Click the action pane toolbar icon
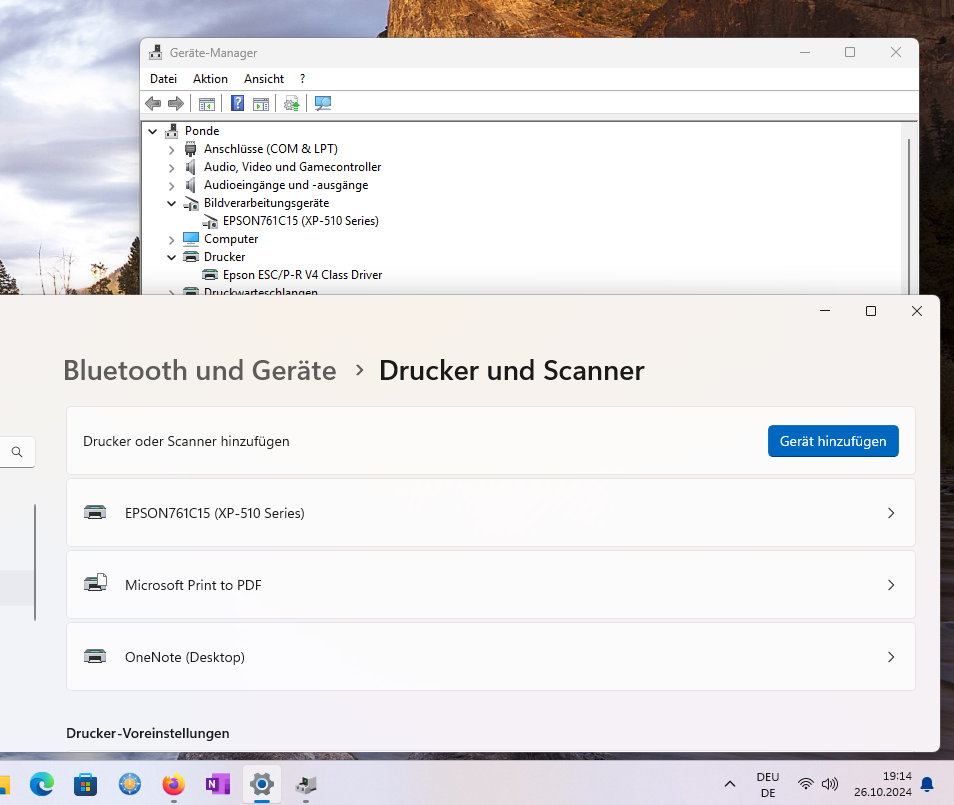The width and height of the screenshot is (954, 805). click(x=261, y=104)
